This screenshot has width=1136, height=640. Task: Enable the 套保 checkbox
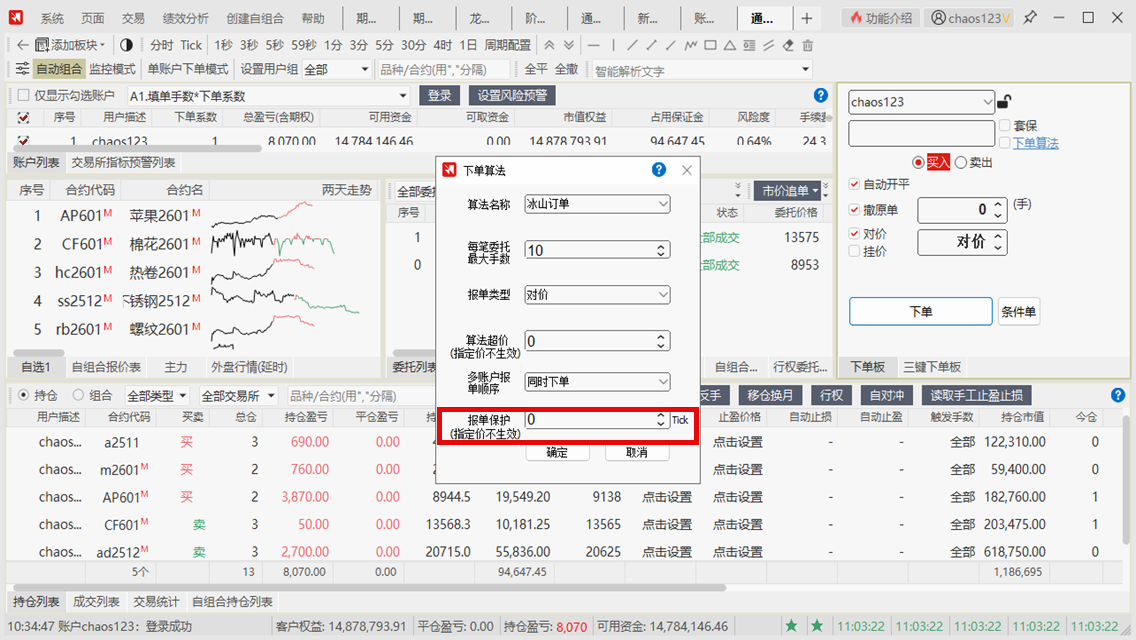coord(1004,126)
